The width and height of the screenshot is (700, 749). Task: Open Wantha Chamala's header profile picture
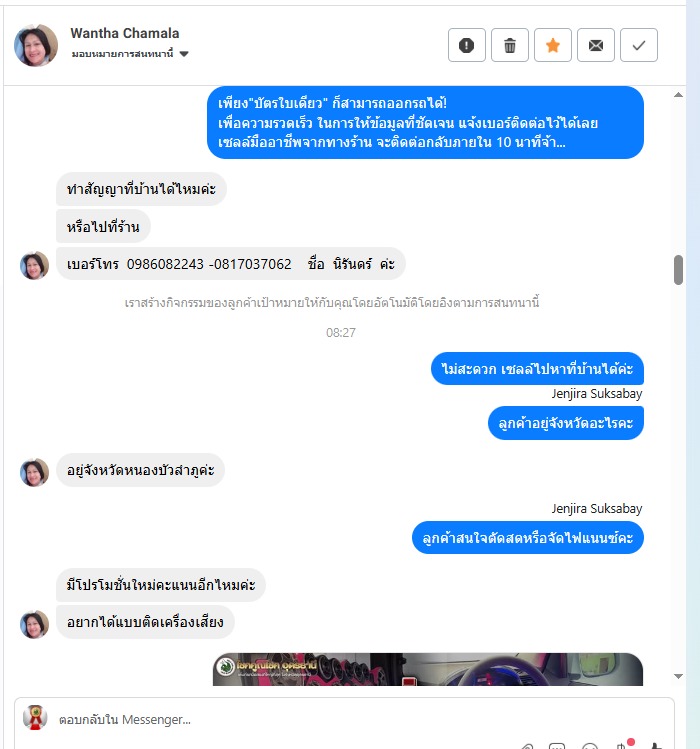click(36, 45)
